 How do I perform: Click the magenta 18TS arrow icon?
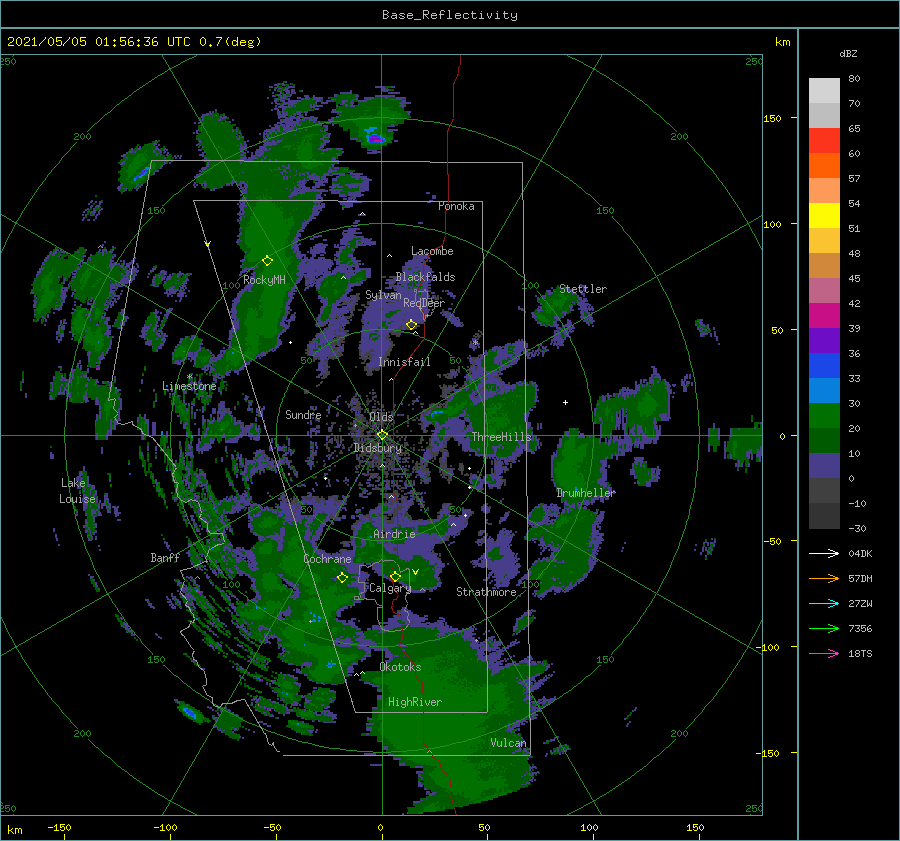coord(824,653)
